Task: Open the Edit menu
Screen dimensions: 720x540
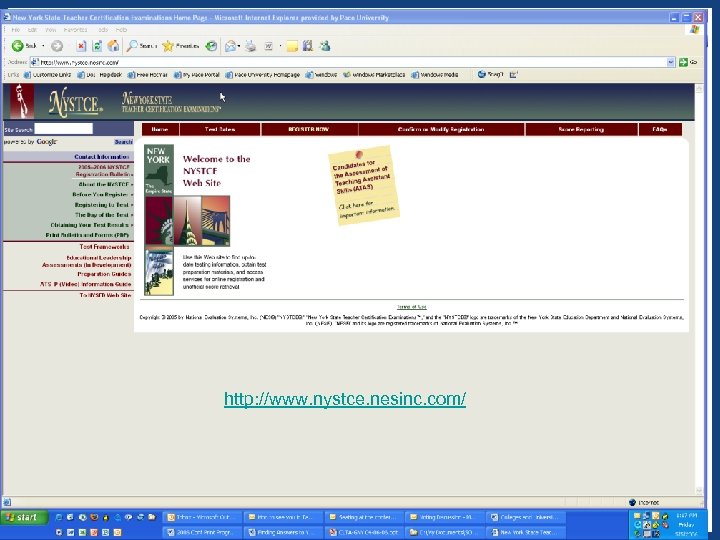Action: [32, 30]
